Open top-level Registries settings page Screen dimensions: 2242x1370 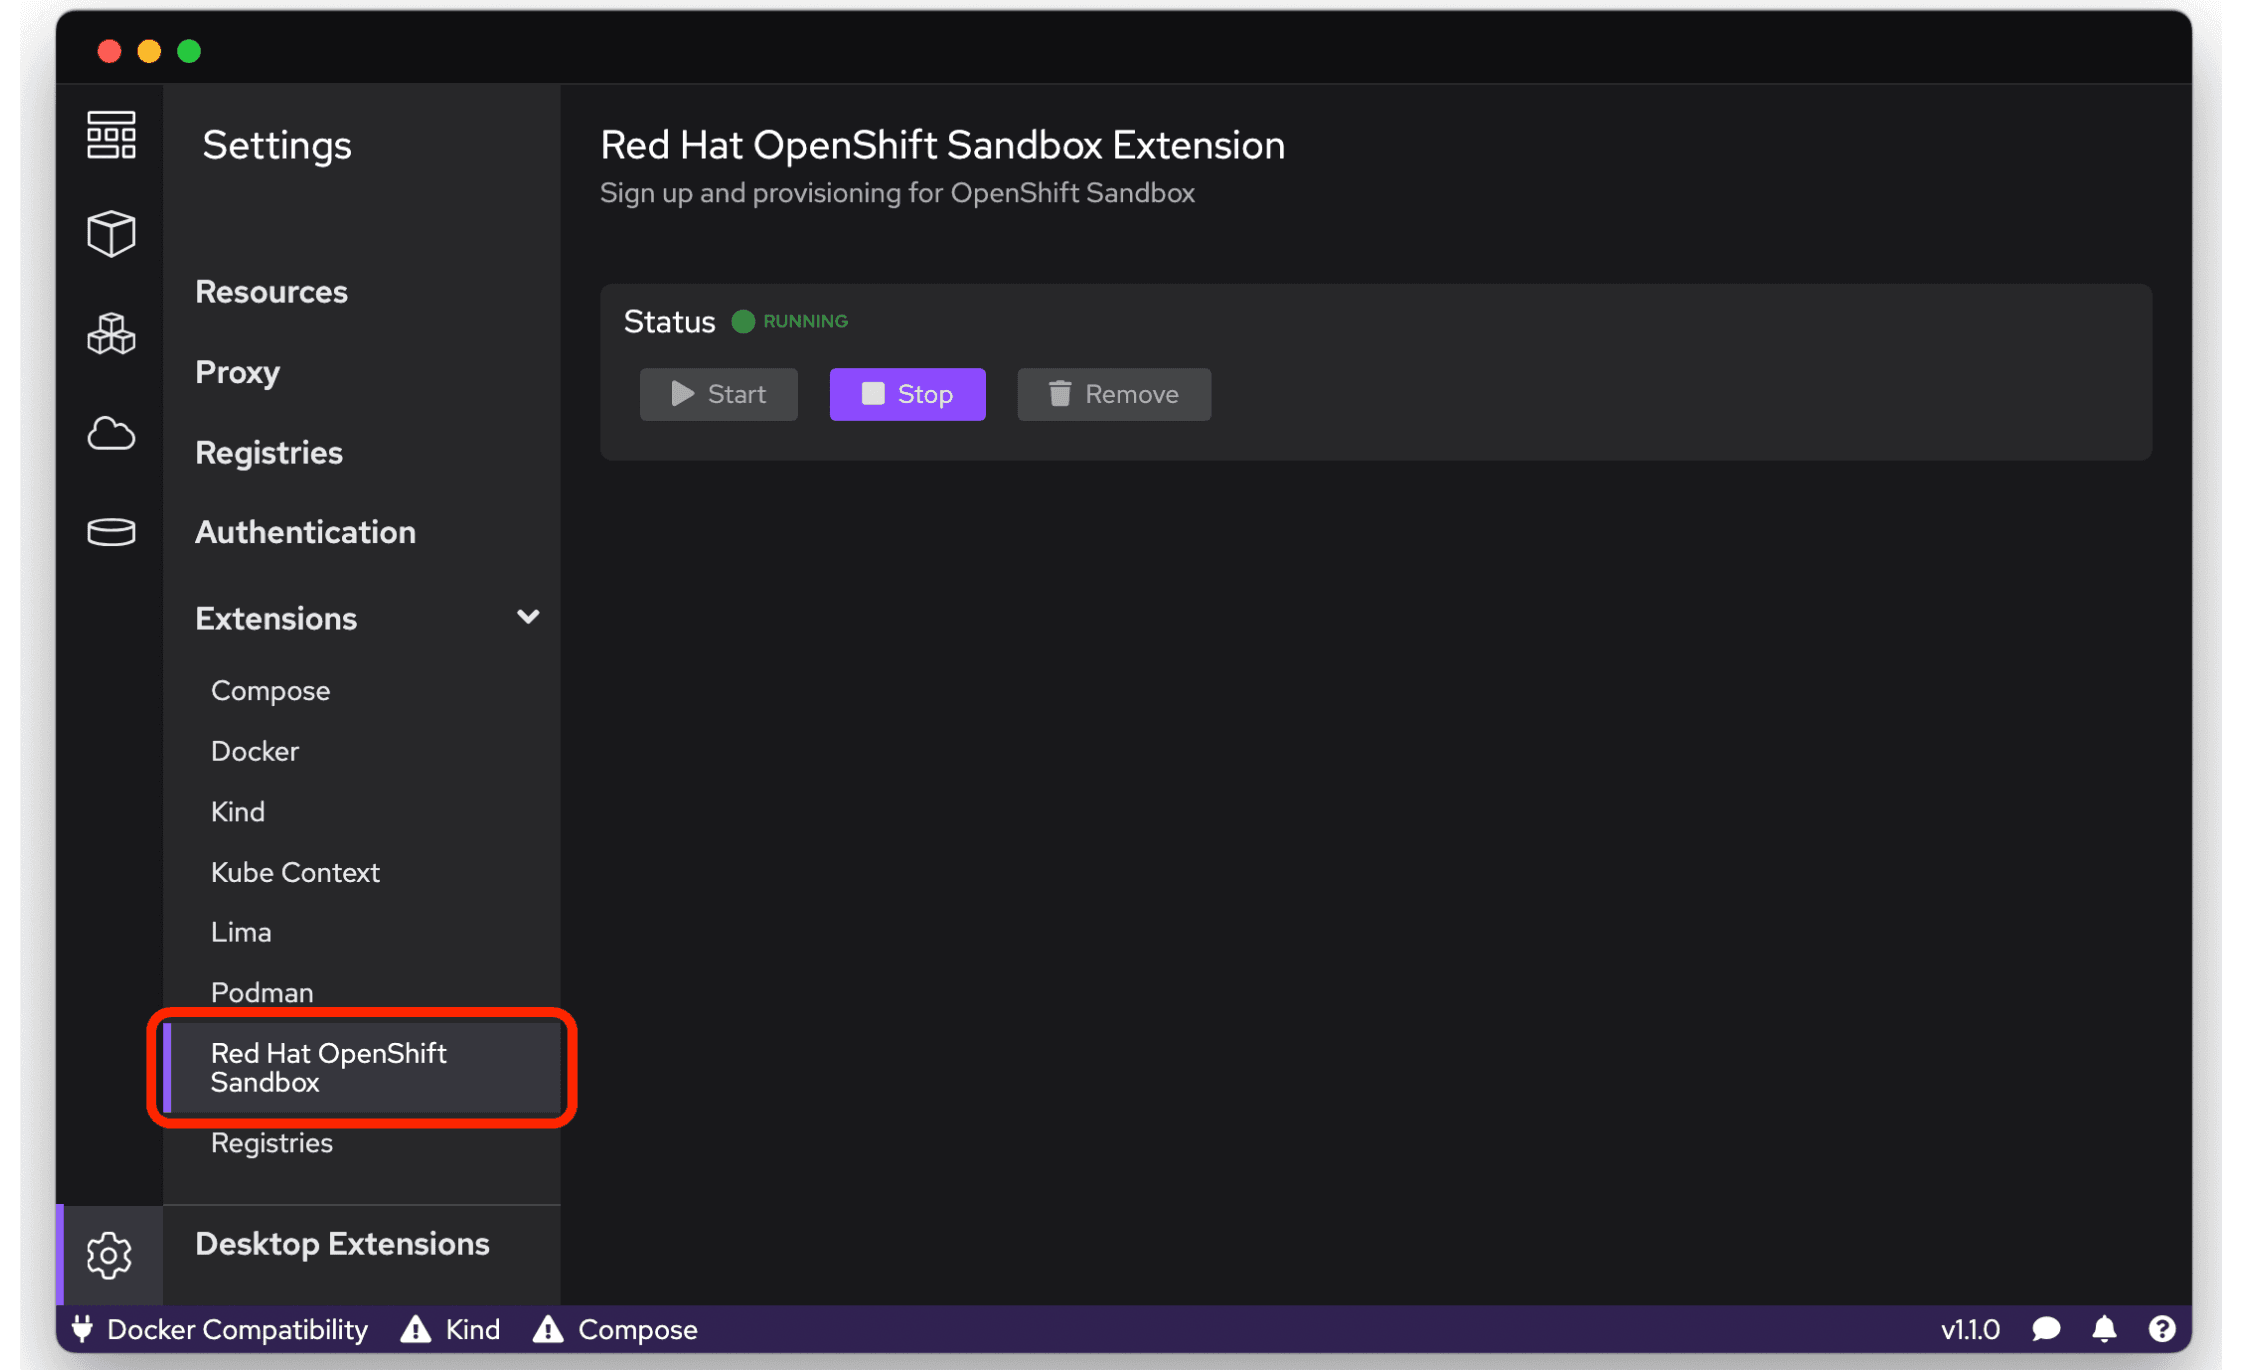coord(269,453)
